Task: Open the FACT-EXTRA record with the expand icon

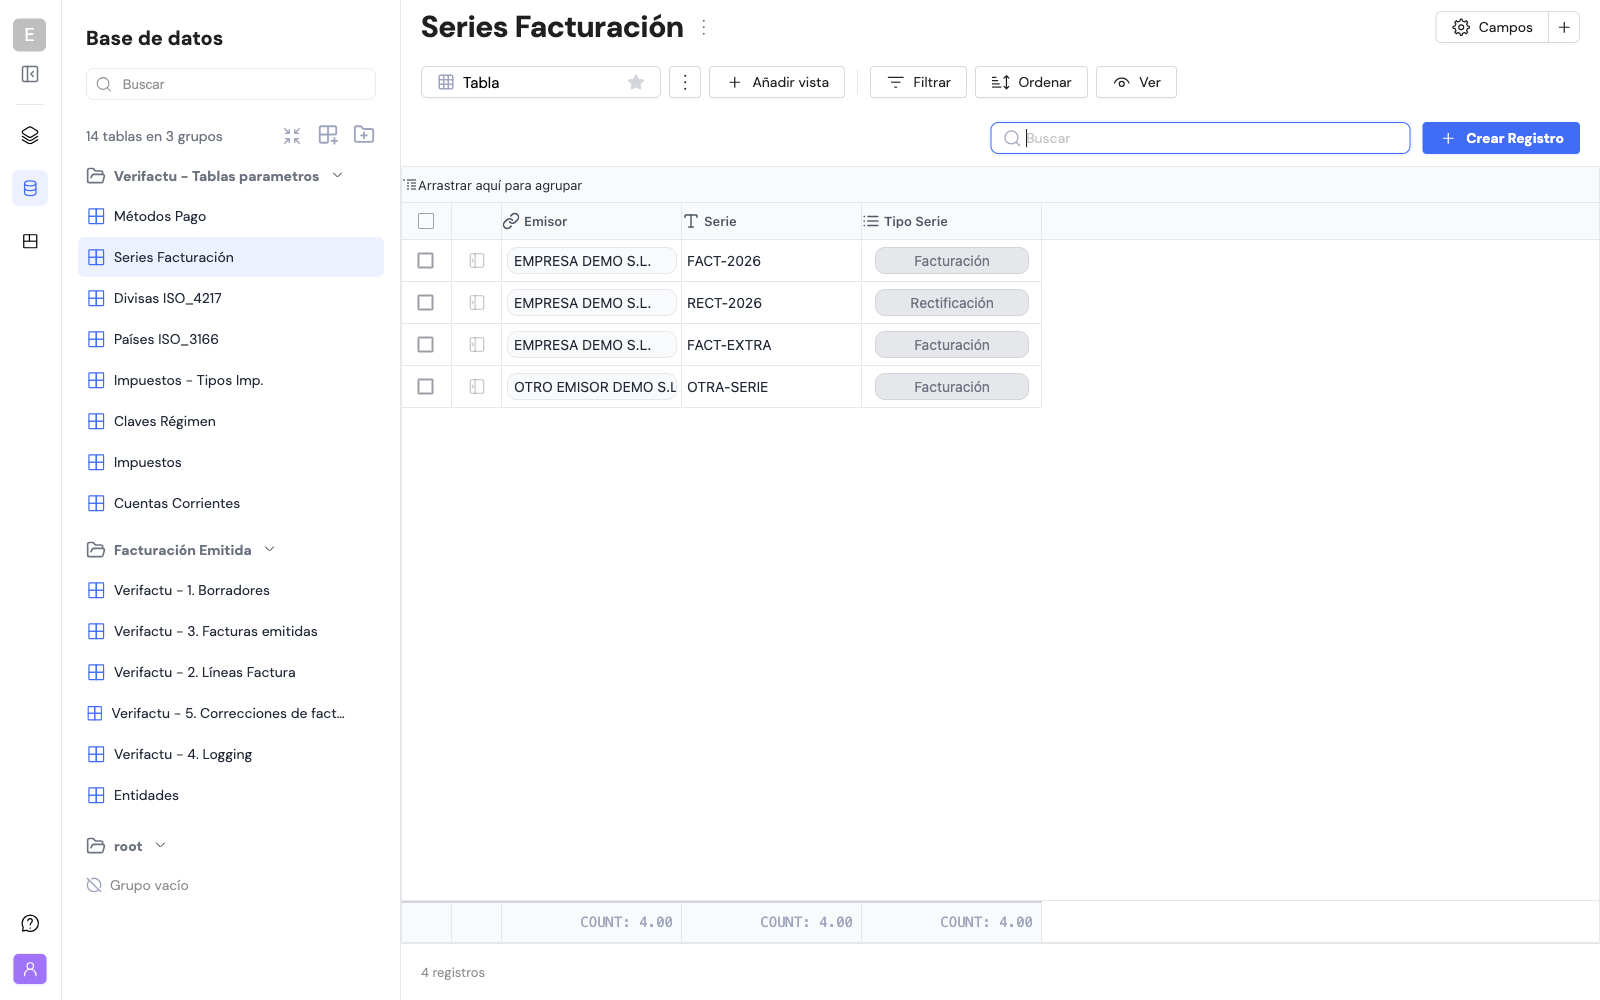Action: pyautogui.click(x=477, y=345)
